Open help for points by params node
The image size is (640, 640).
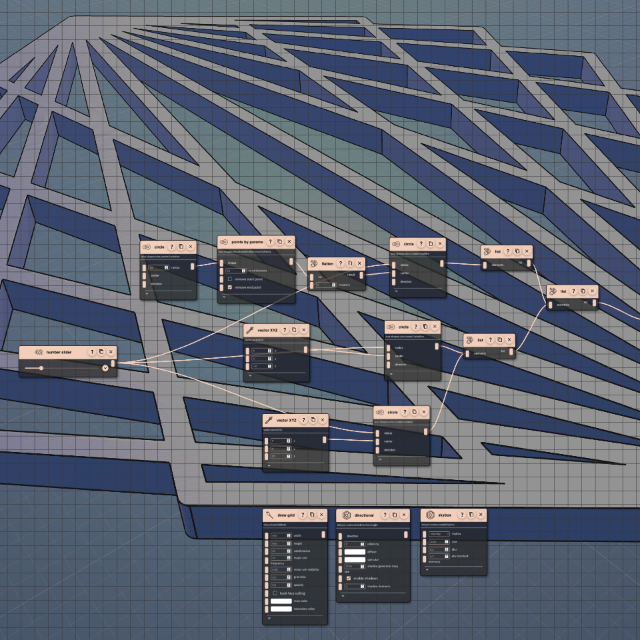pyautogui.click(x=270, y=242)
